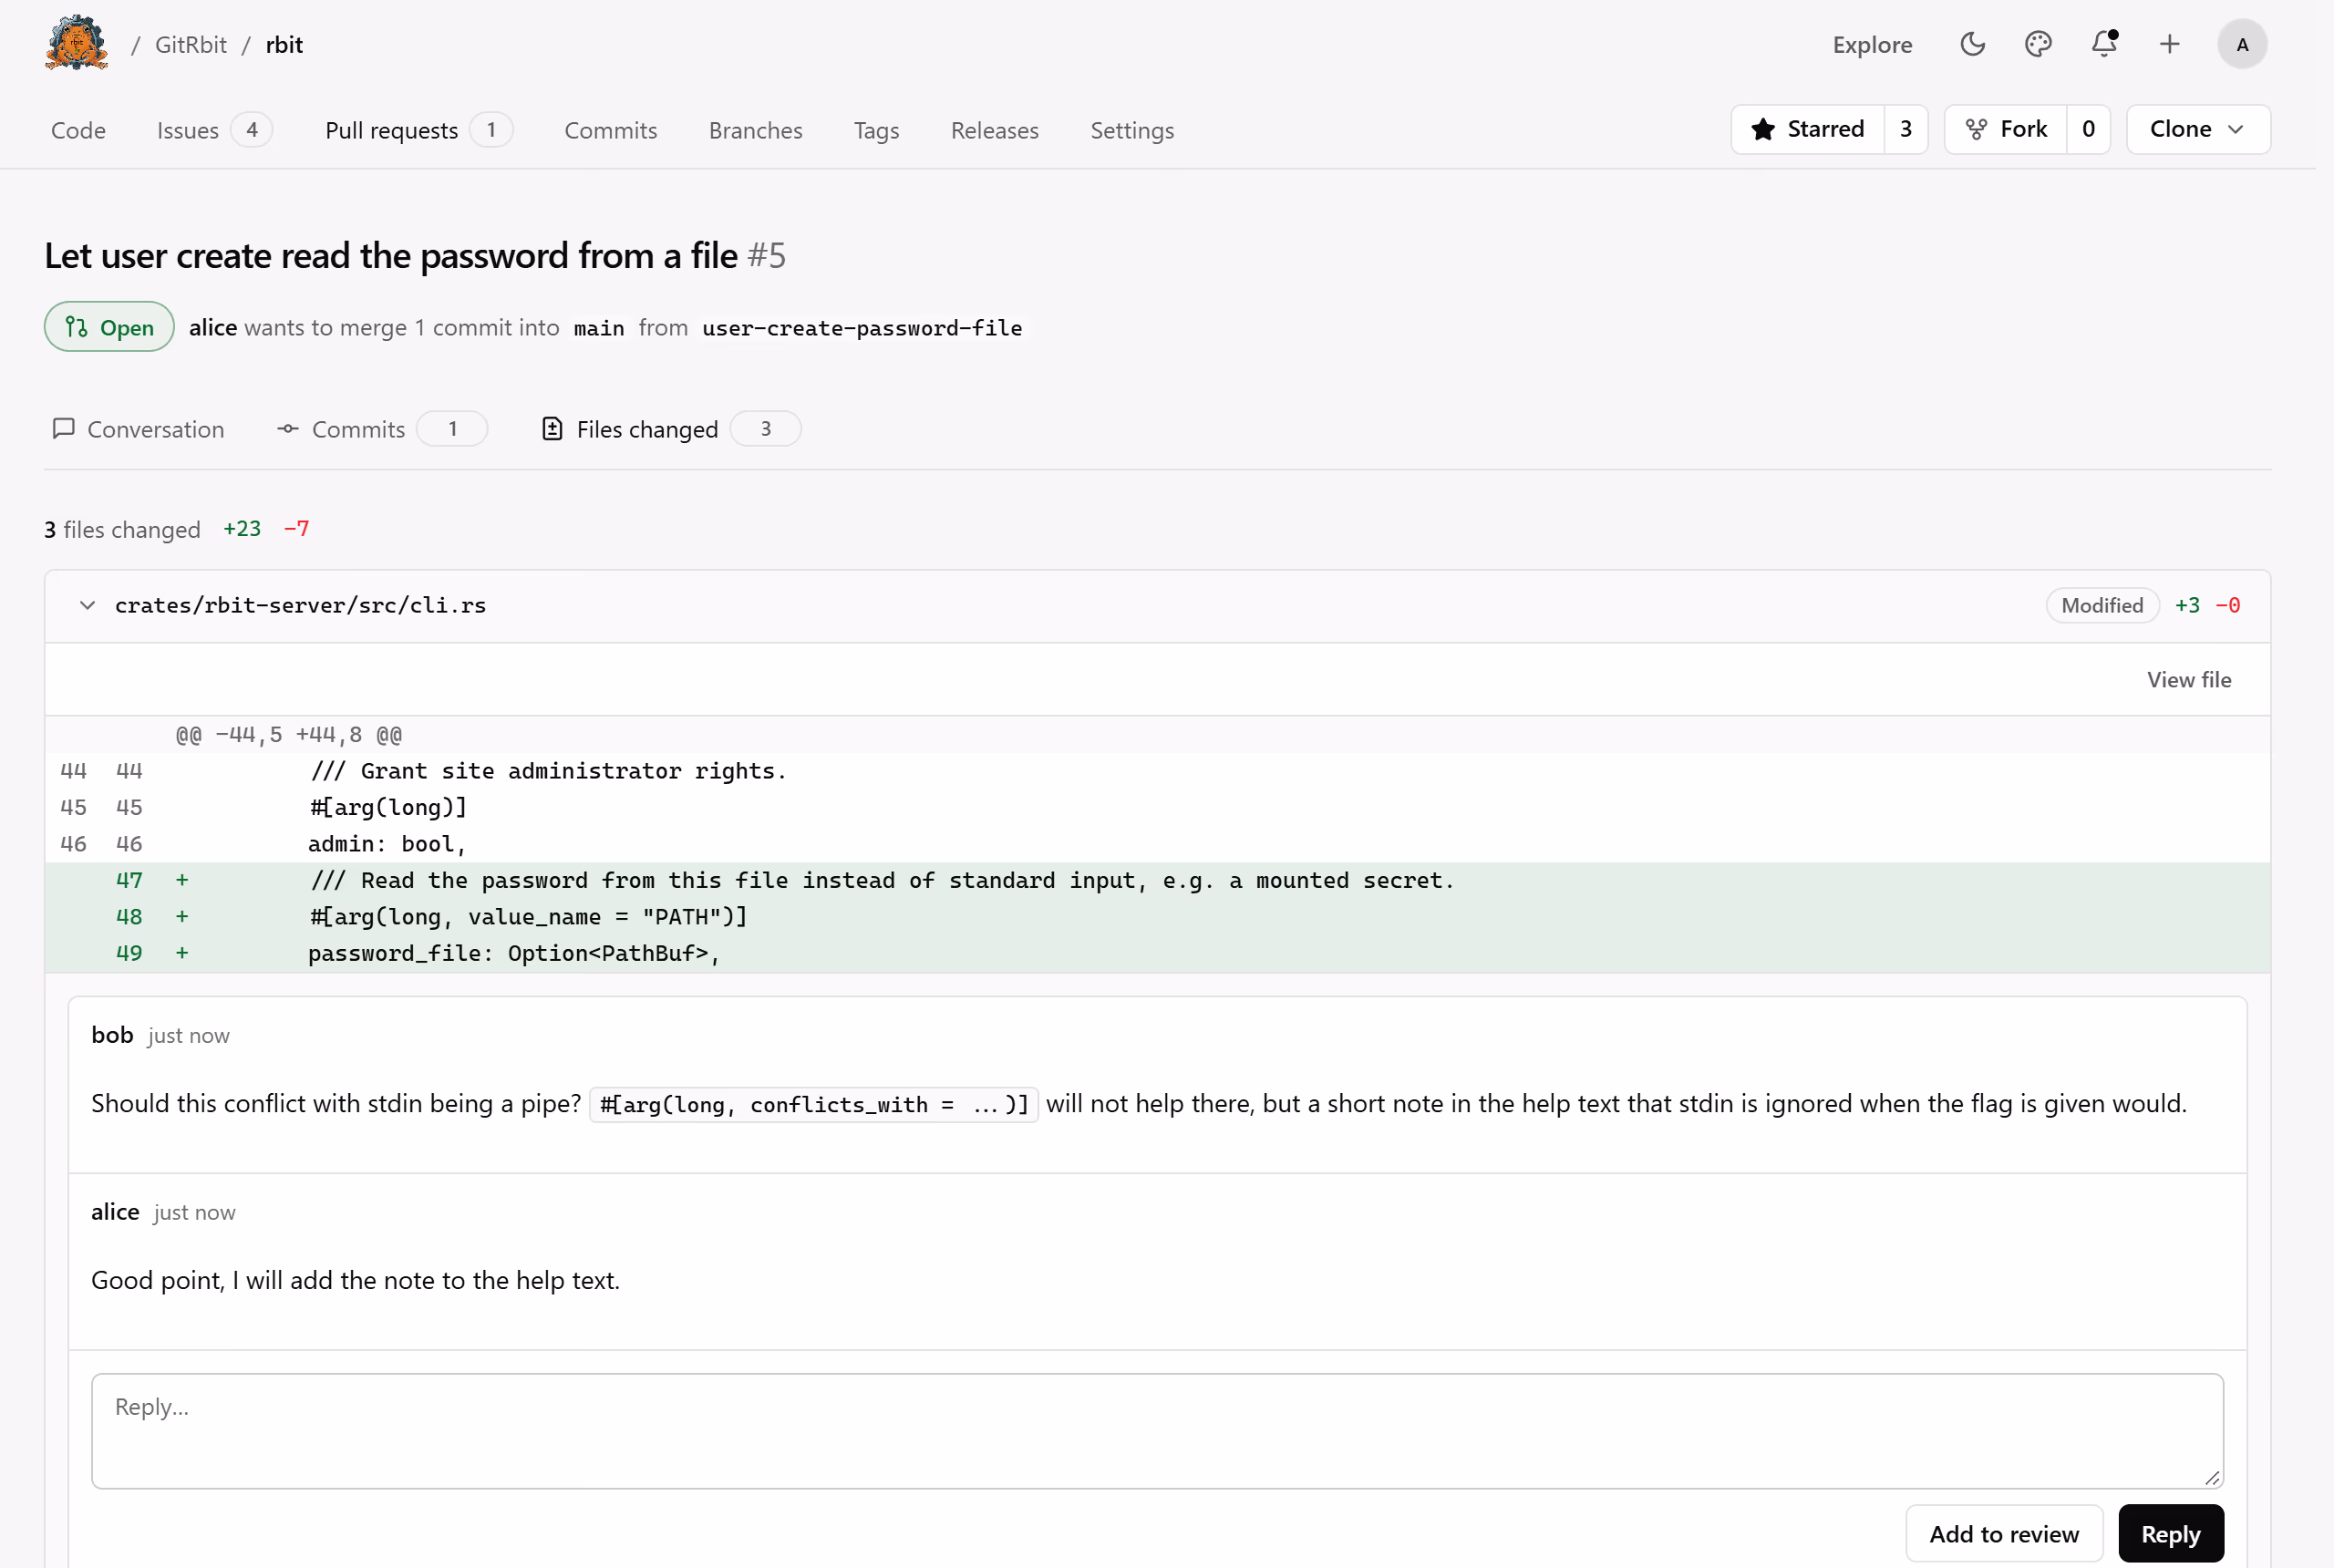Click the Open status badge
Viewport: 2334px width, 1568px height.
click(x=109, y=327)
